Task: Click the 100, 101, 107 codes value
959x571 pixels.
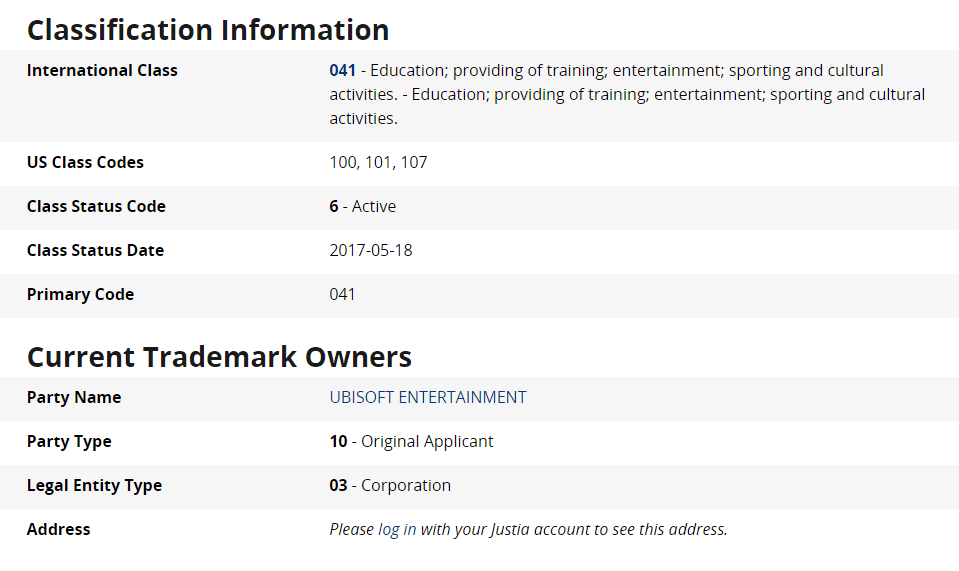Action: pyautogui.click(x=378, y=162)
